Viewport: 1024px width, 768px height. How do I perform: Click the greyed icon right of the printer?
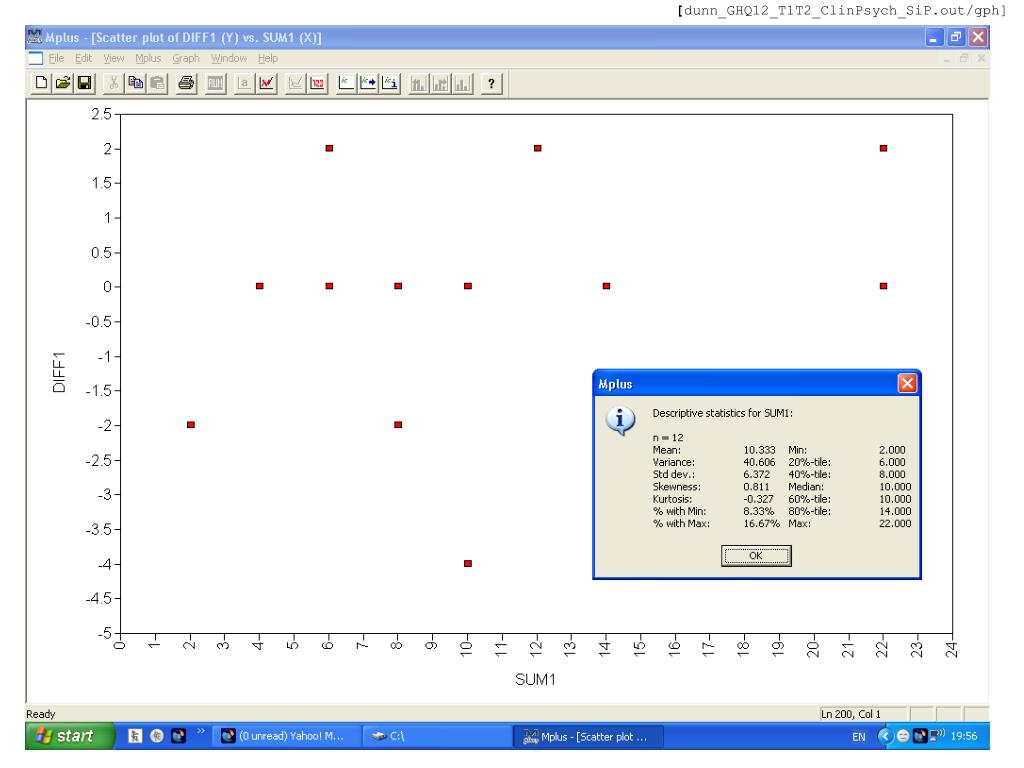(215, 83)
